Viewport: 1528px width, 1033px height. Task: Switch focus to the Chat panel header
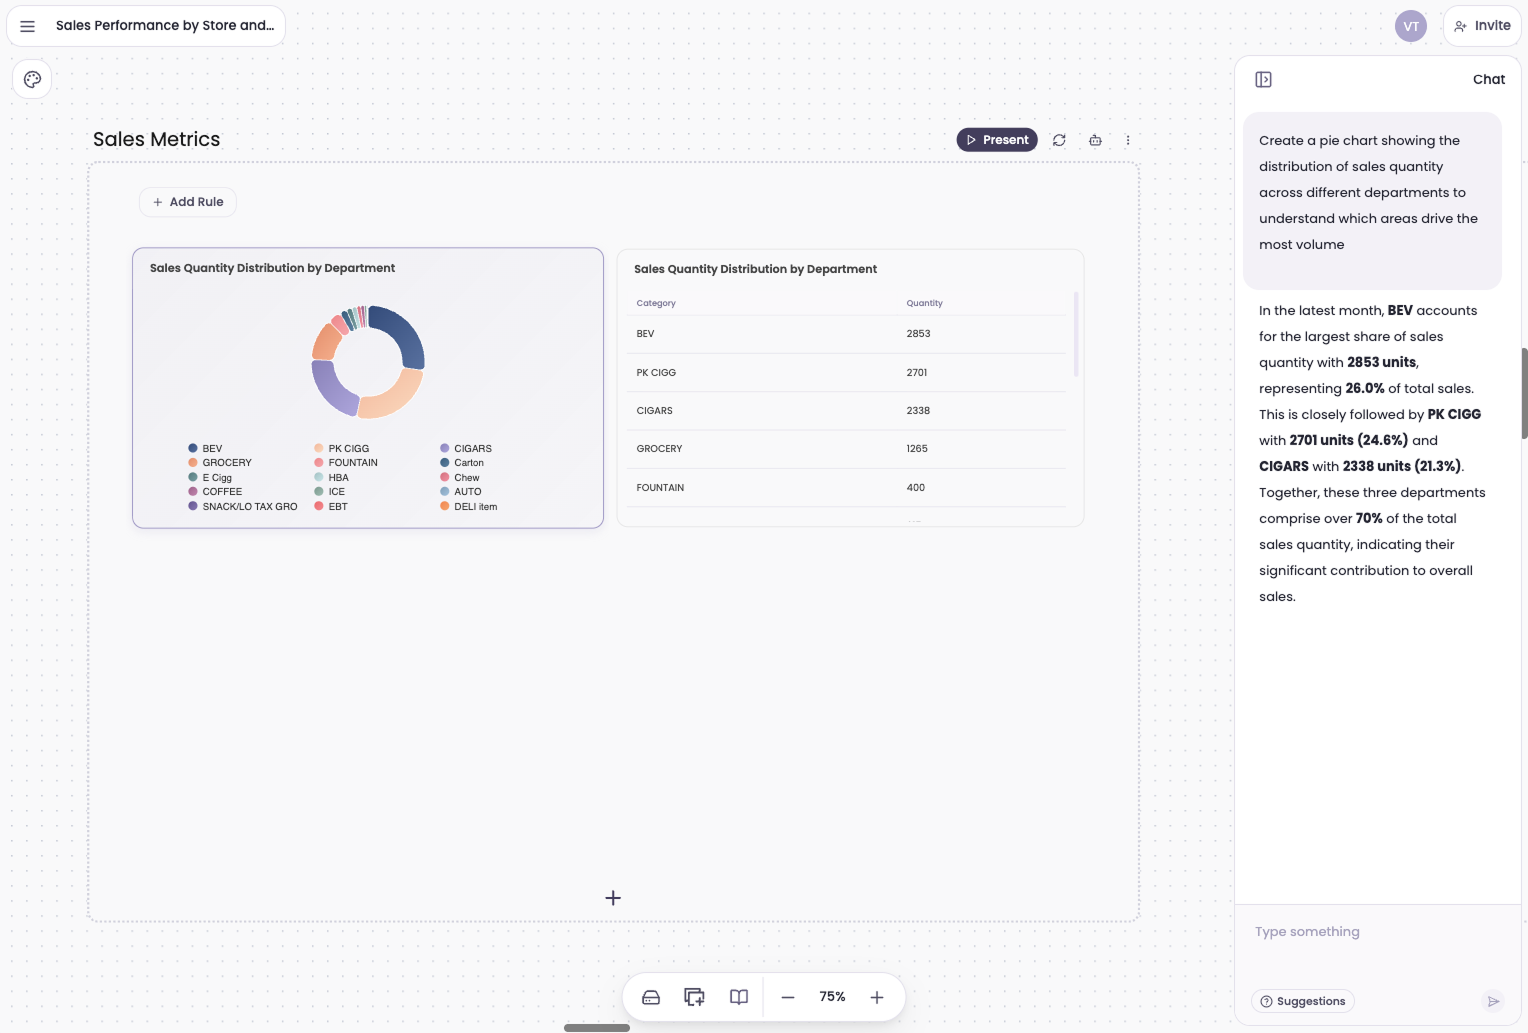1489,79
